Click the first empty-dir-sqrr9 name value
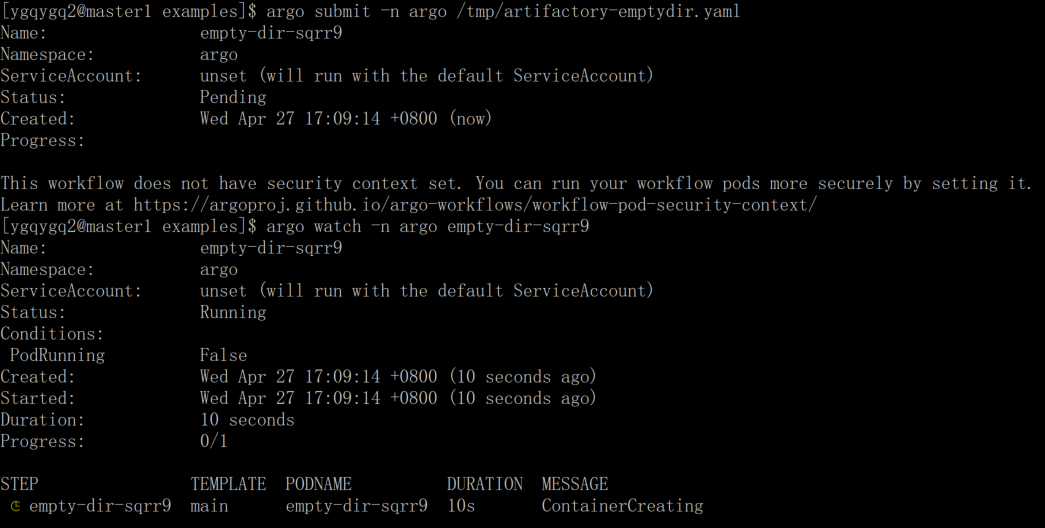This screenshot has width=1045, height=528. click(x=271, y=33)
